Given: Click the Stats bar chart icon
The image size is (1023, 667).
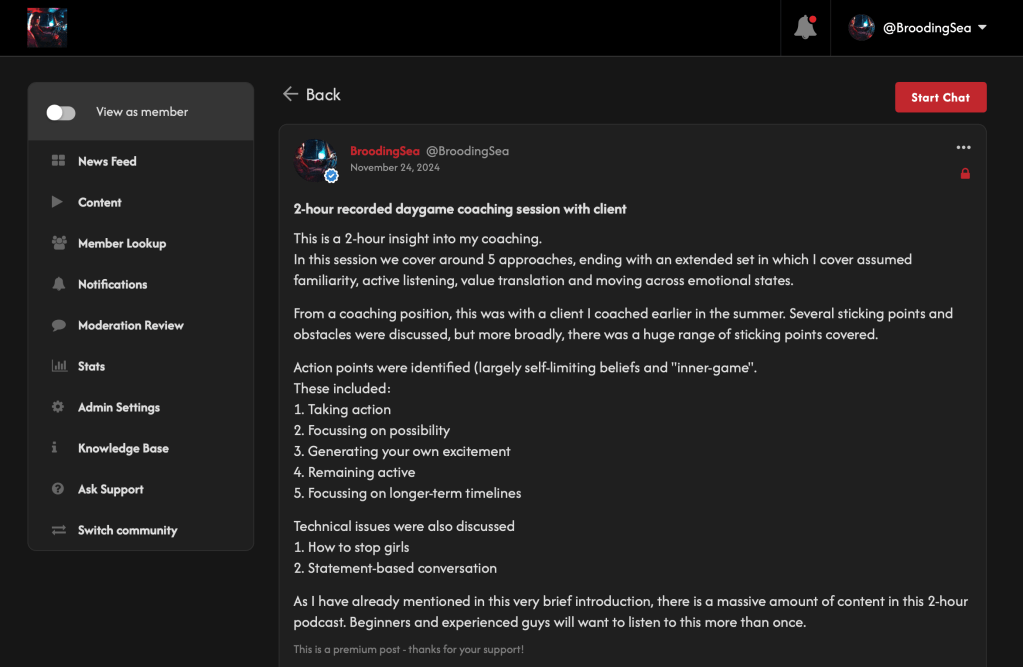Looking at the screenshot, I should pos(59,366).
